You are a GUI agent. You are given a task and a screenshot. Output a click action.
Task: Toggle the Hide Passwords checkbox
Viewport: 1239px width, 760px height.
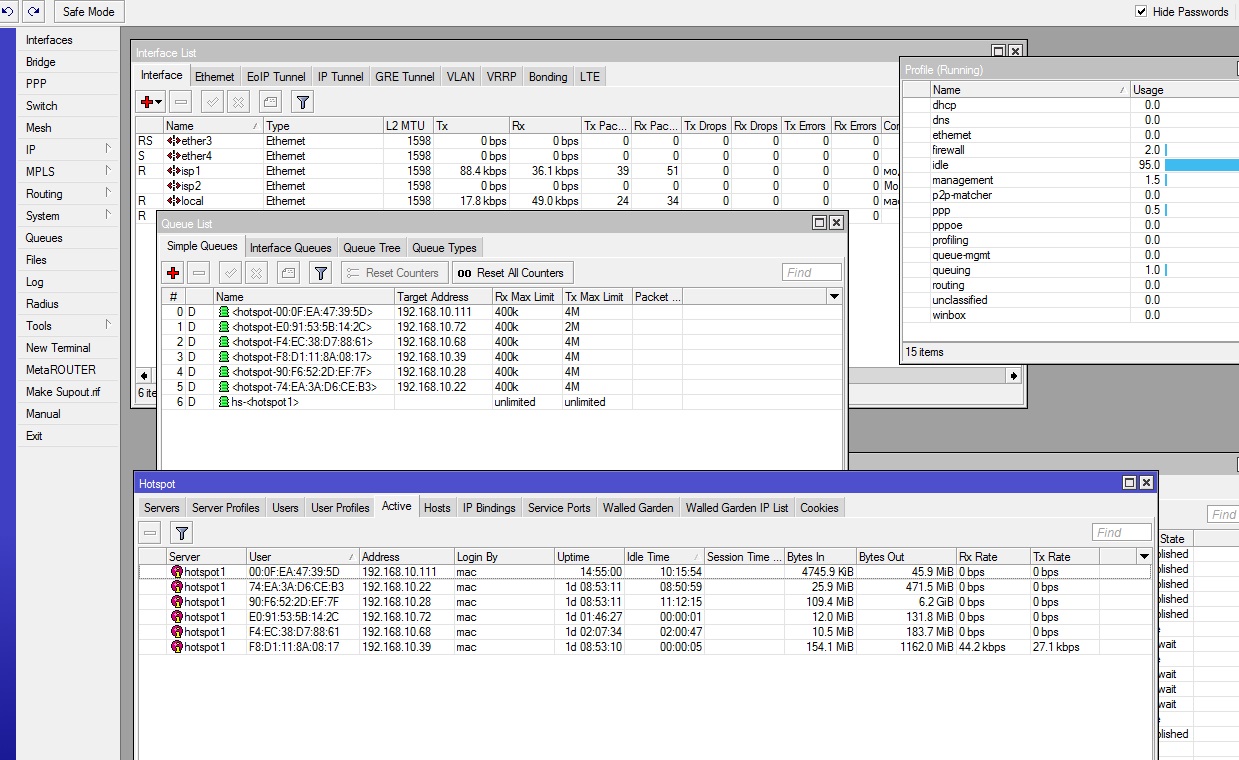(1141, 12)
